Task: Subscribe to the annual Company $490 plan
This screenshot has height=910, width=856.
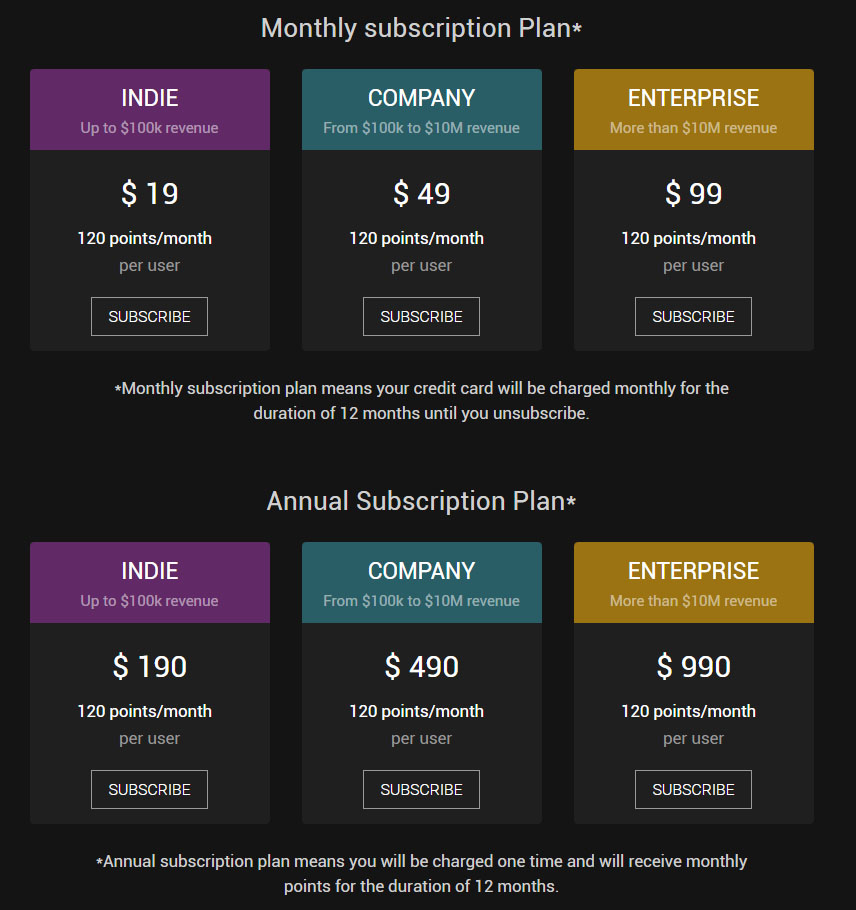Action: click(421, 789)
